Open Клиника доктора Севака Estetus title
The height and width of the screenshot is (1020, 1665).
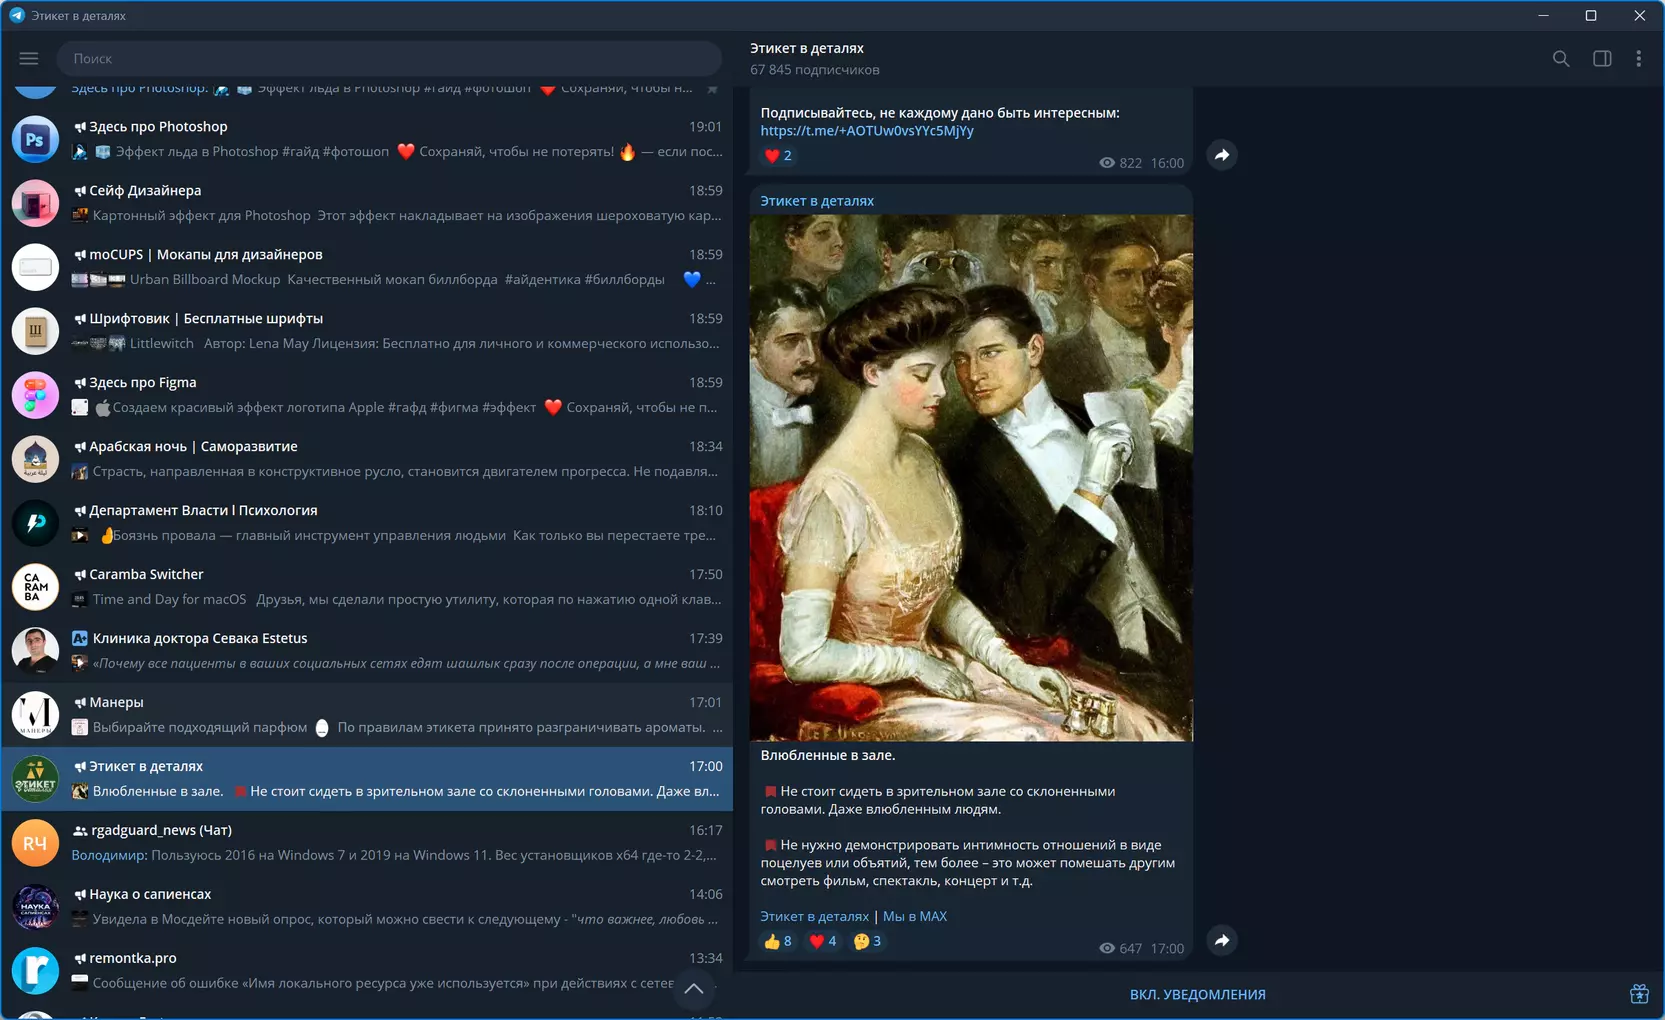tap(200, 638)
